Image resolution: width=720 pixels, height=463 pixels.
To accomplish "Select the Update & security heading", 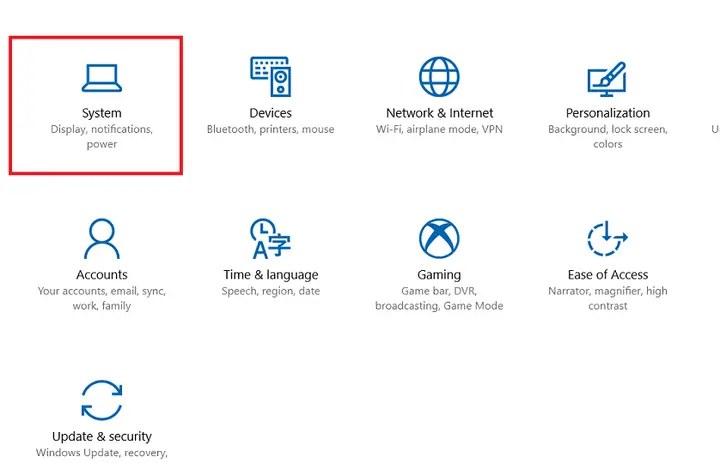I will [x=101, y=436].
